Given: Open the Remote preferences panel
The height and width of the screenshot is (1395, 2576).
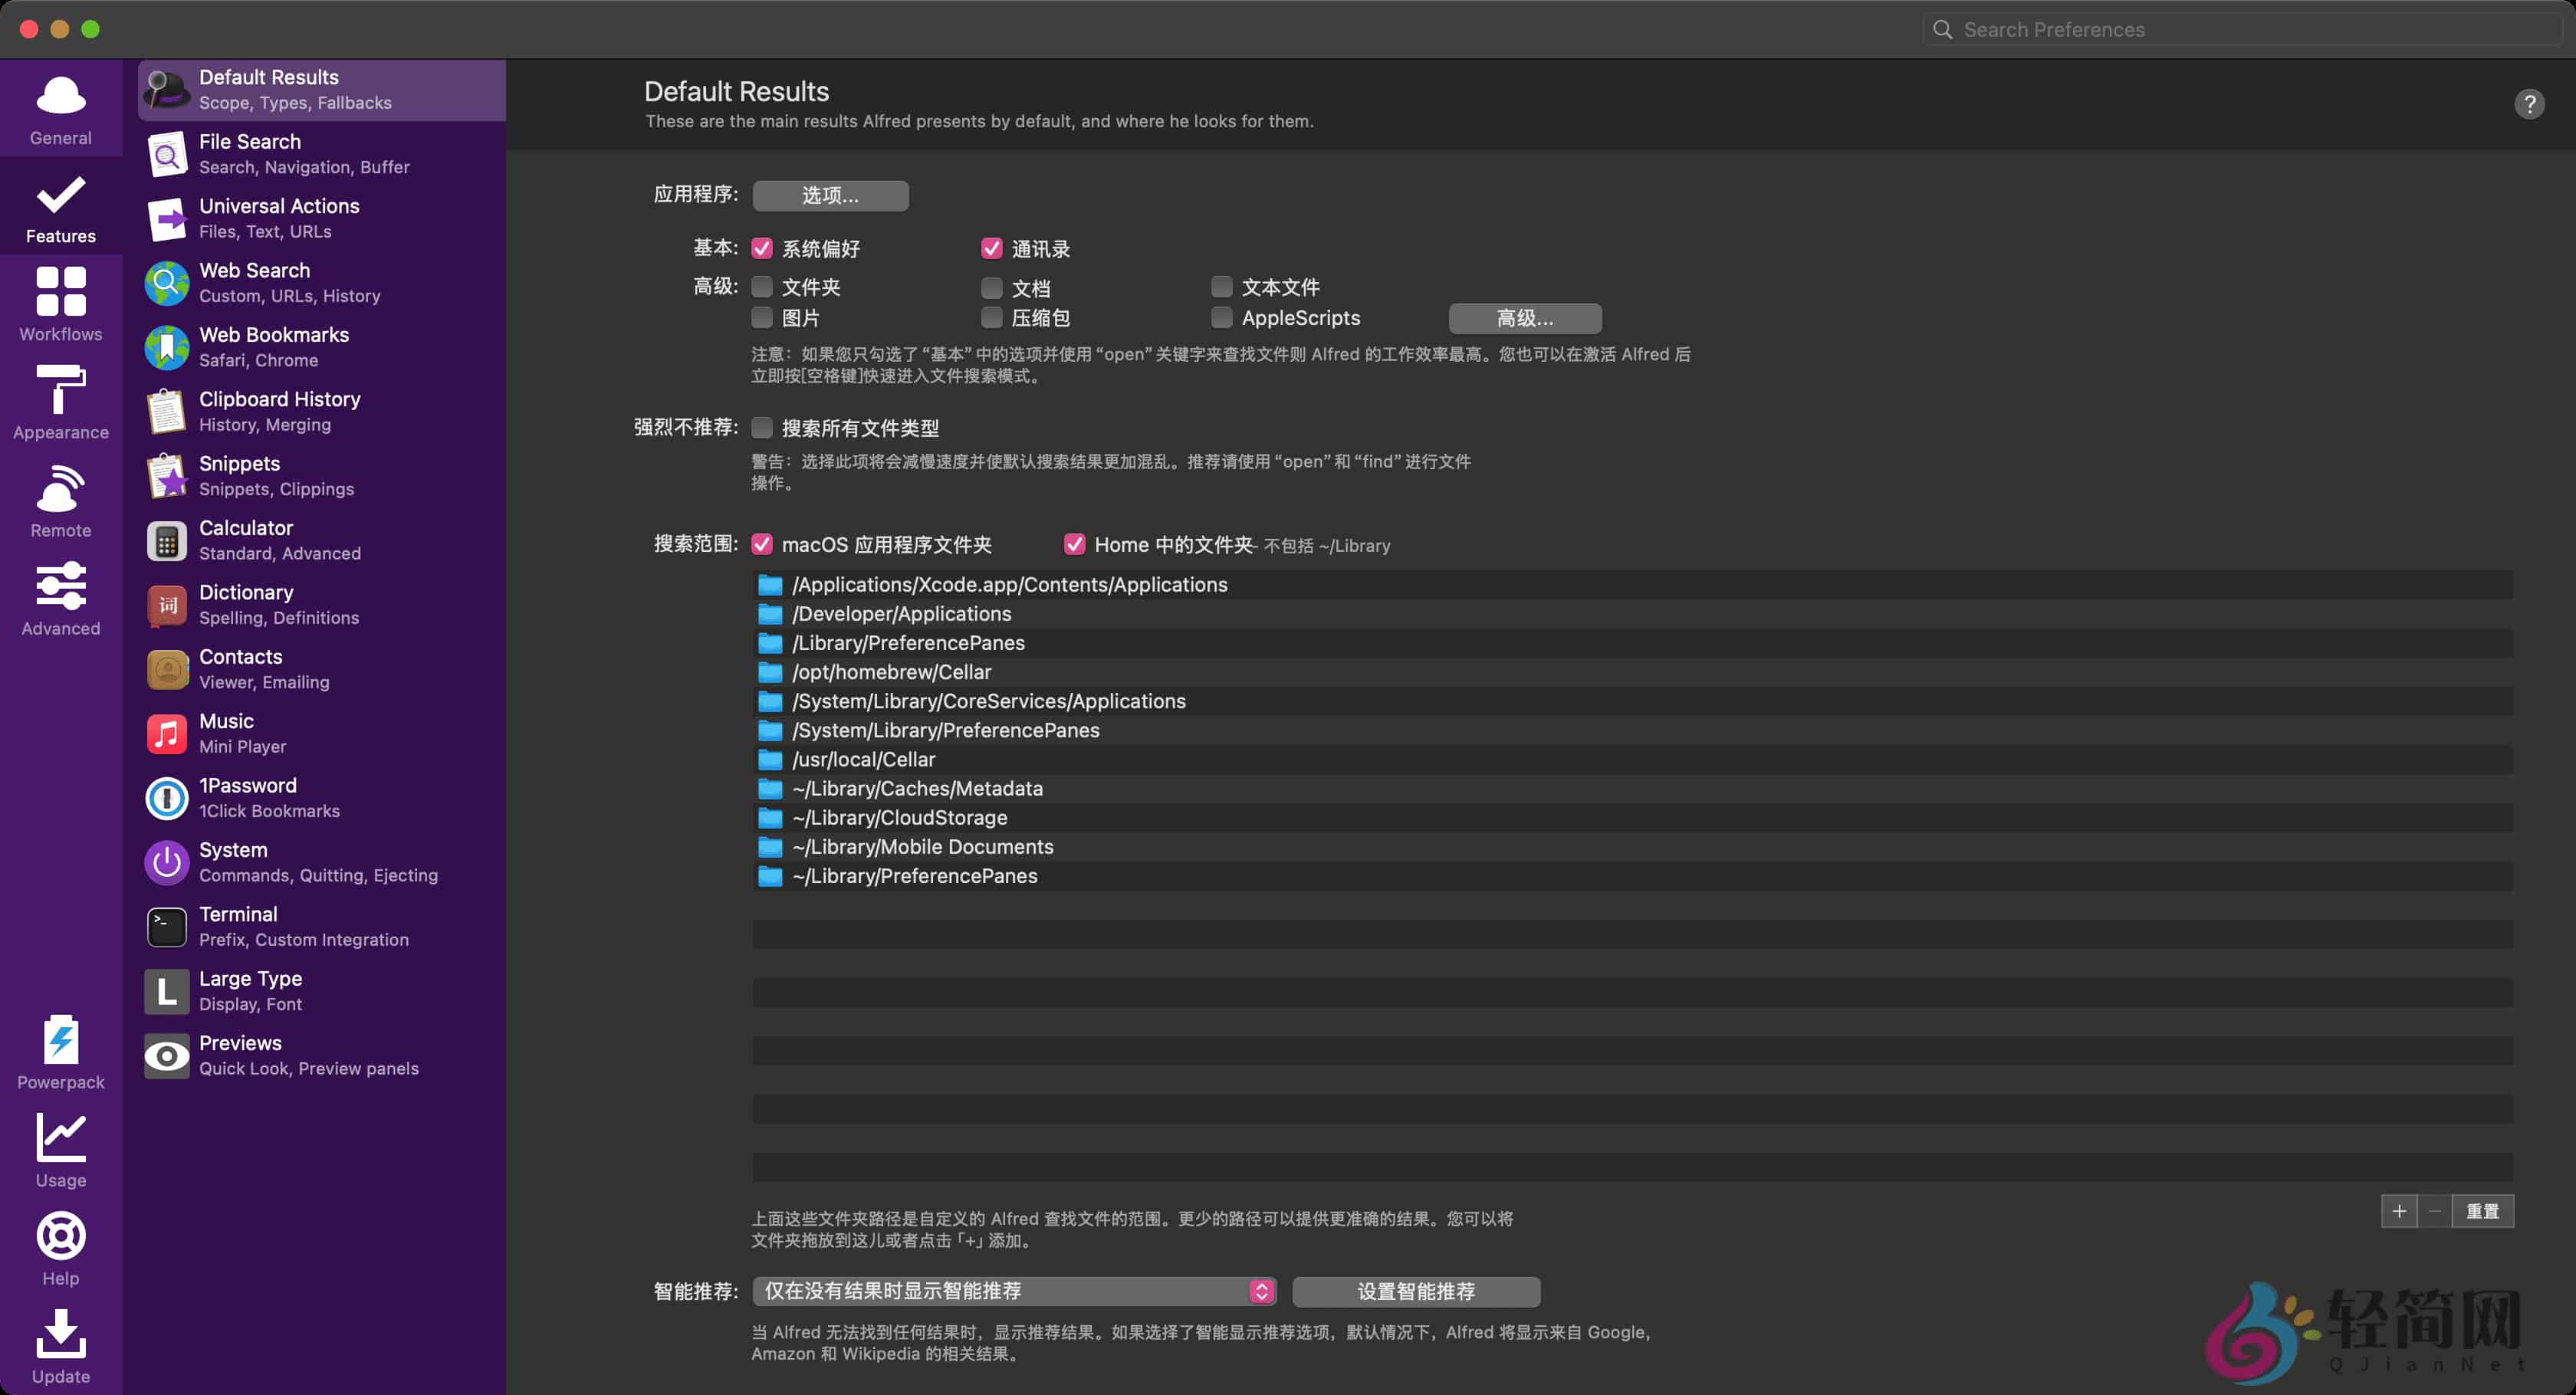Looking at the screenshot, I should pos(60,497).
